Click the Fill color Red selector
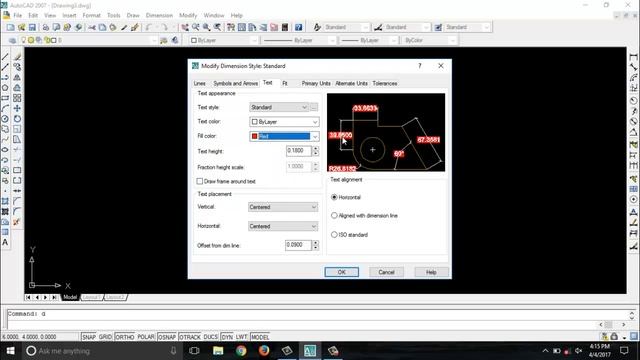Viewport: 640px width, 360px height. [284, 136]
